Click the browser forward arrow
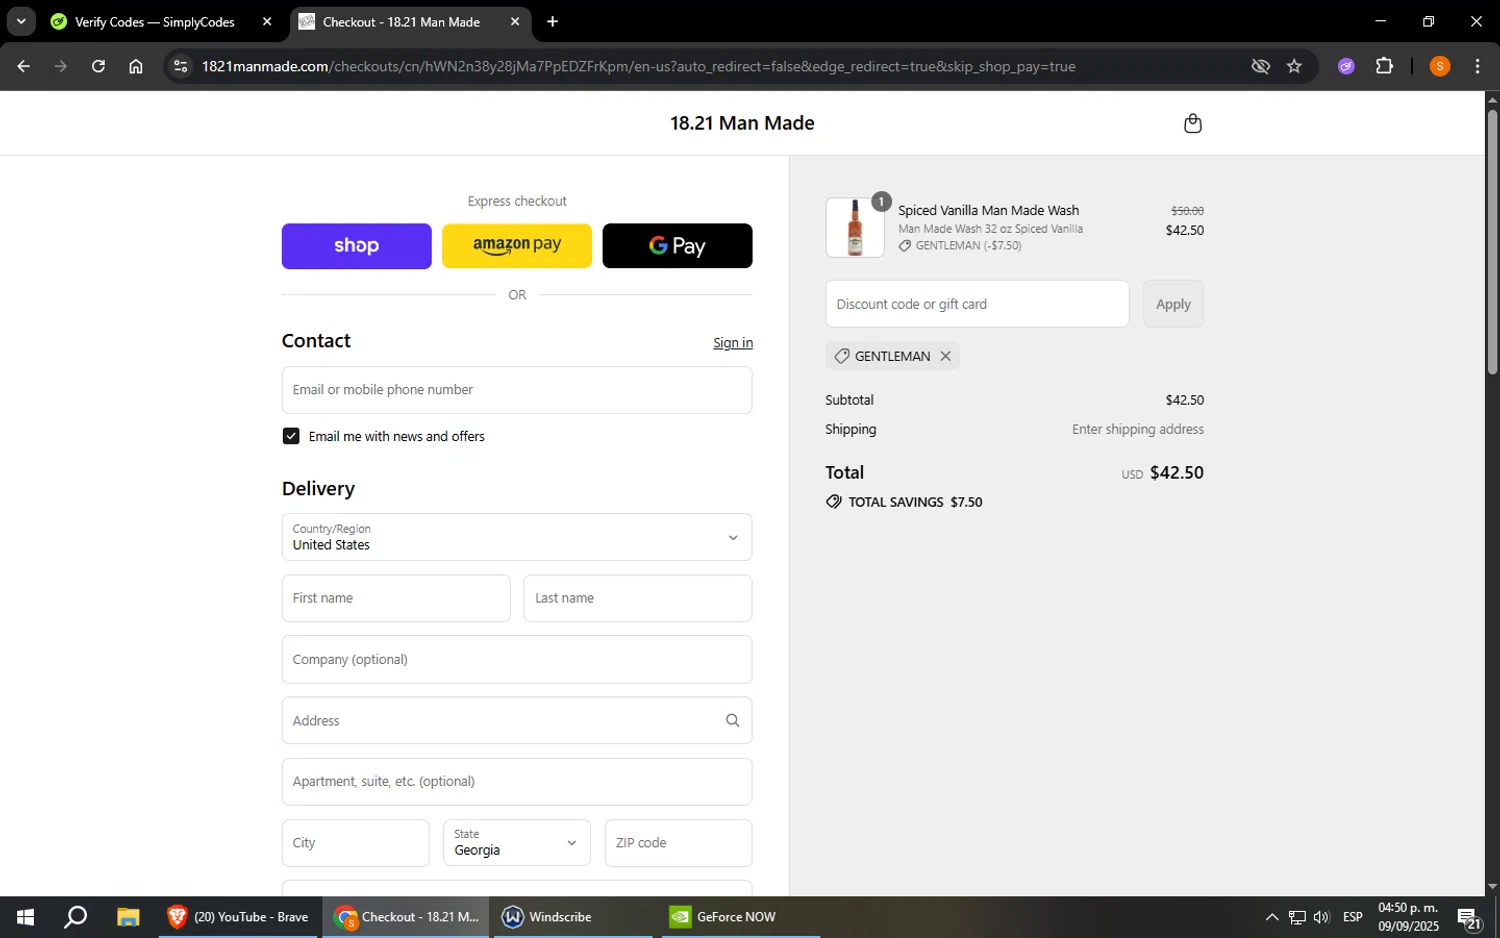 60,66
